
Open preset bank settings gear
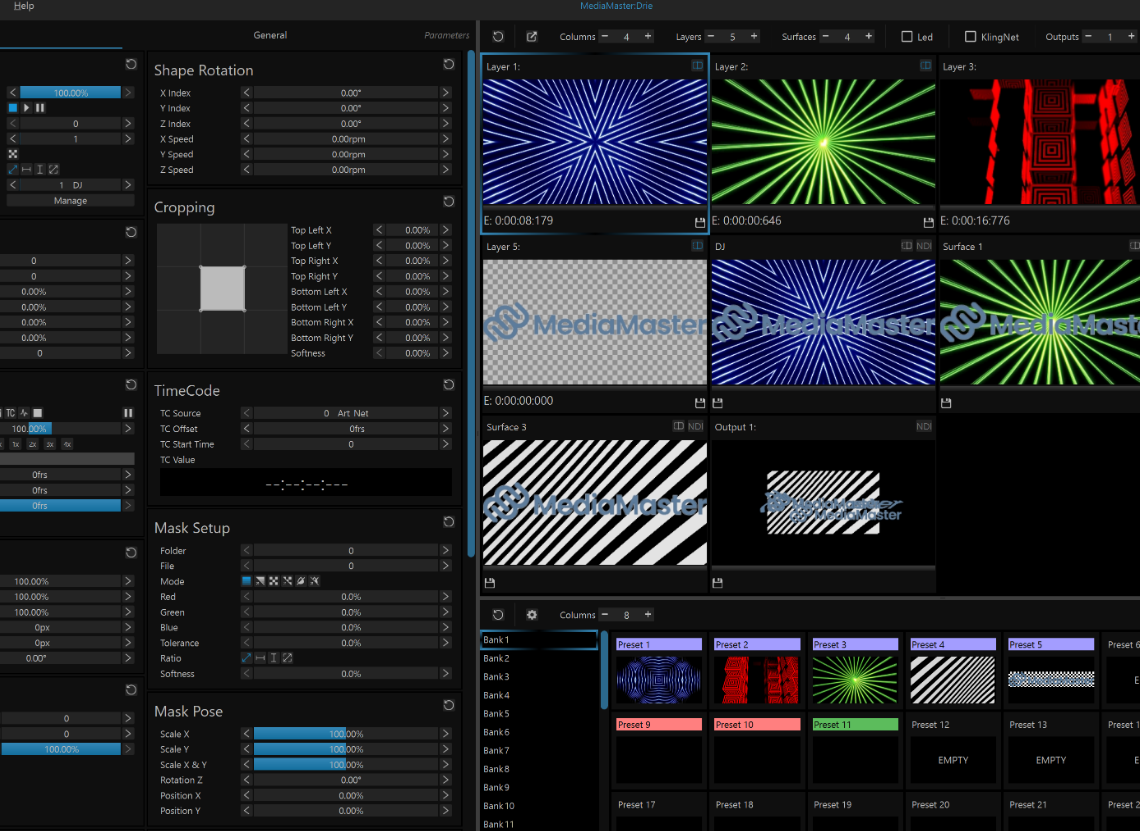[532, 615]
